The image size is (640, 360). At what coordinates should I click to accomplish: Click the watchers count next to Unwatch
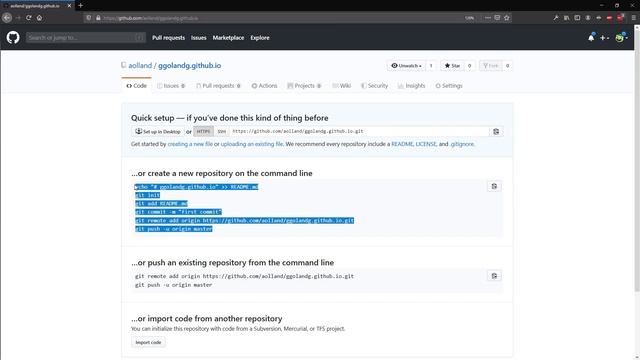[x=431, y=66]
